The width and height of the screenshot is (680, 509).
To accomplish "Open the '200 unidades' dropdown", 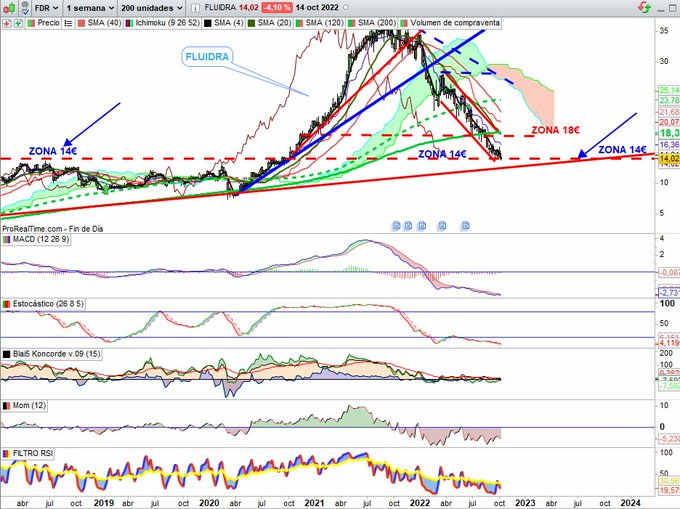I will (152, 8).
